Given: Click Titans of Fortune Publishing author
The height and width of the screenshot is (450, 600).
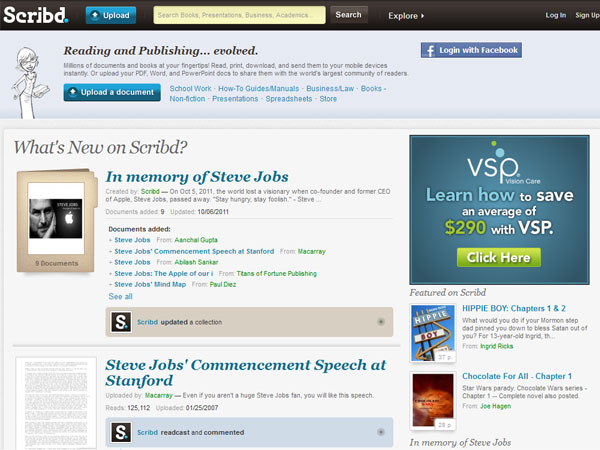Looking at the screenshot, I should 277,274.
